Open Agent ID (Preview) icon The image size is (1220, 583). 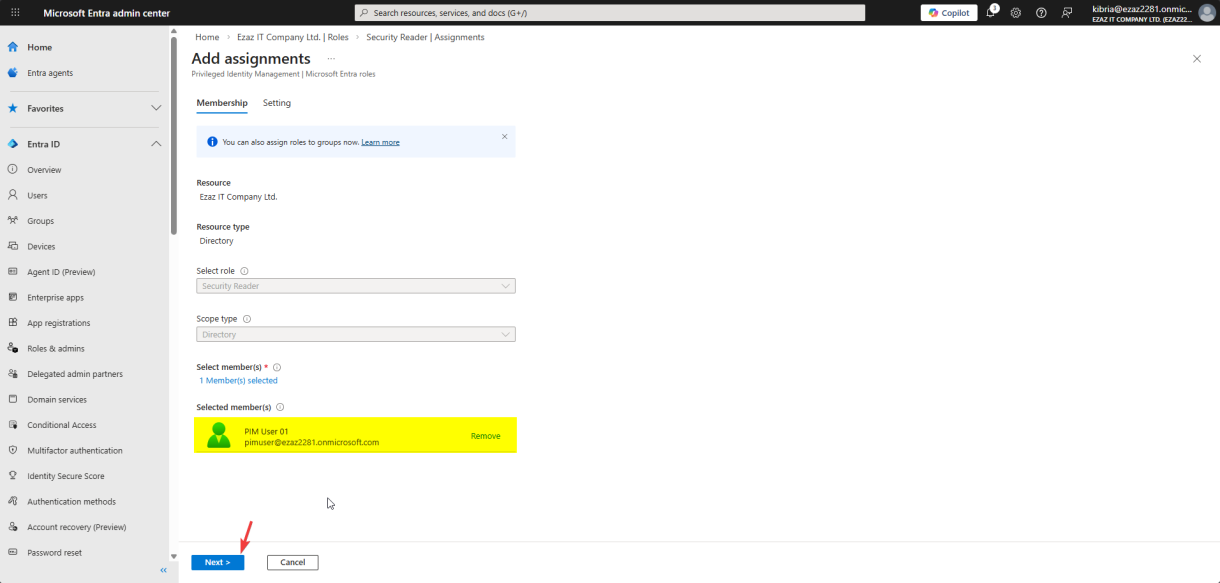(x=13, y=272)
